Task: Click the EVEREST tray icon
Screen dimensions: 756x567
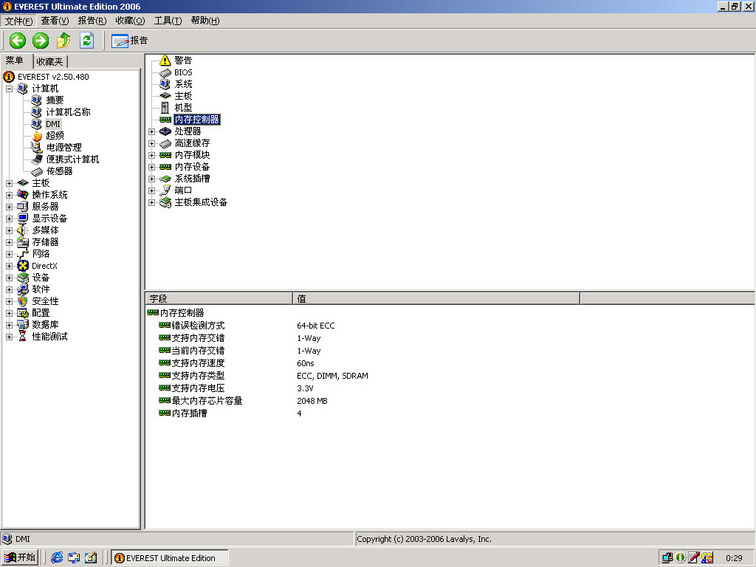Action: click(x=680, y=558)
